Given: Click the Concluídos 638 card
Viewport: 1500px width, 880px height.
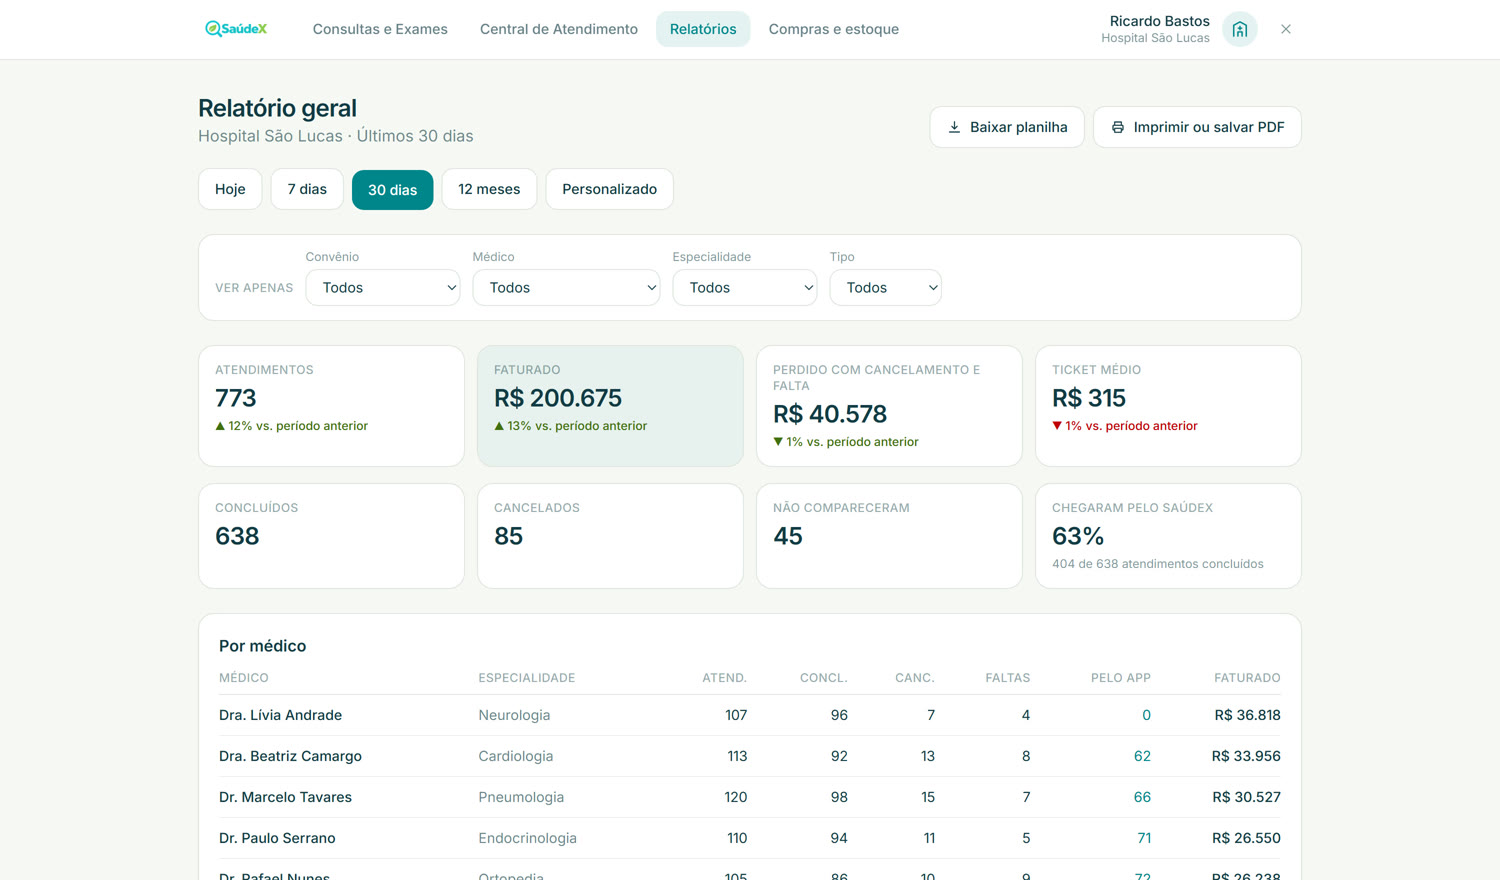Looking at the screenshot, I should pos(331,536).
